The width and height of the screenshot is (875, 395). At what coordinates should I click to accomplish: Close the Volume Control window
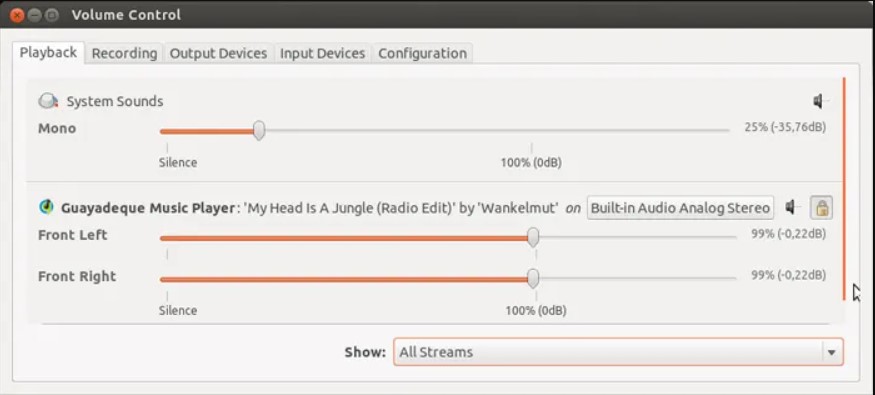point(18,15)
